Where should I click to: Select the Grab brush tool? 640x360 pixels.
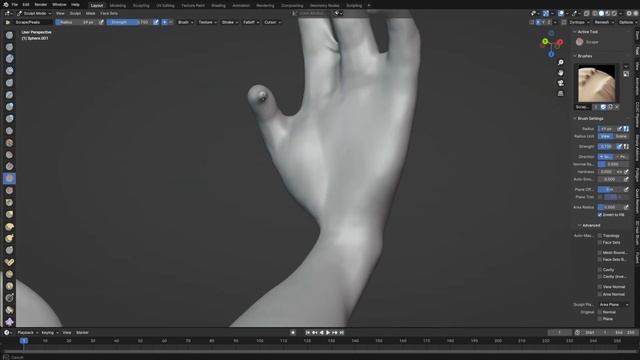click(x=9, y=214)
